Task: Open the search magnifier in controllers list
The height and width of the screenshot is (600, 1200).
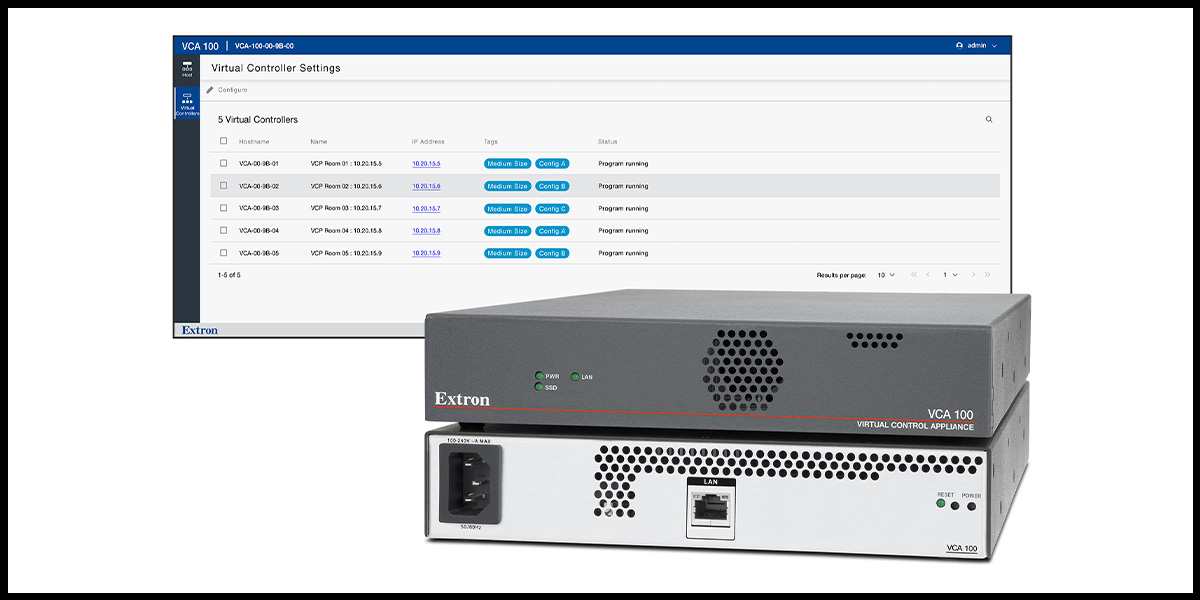Action: click(x=989, y=119)
